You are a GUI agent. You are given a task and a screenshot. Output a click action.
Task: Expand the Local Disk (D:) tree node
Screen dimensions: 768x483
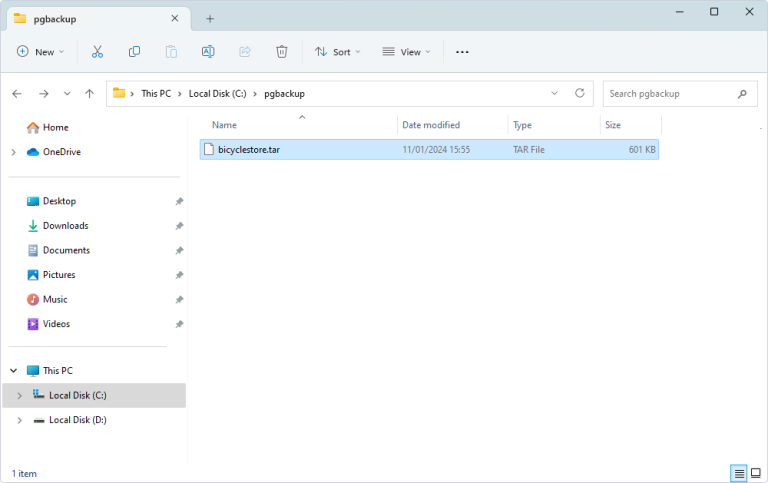(19, 420)
